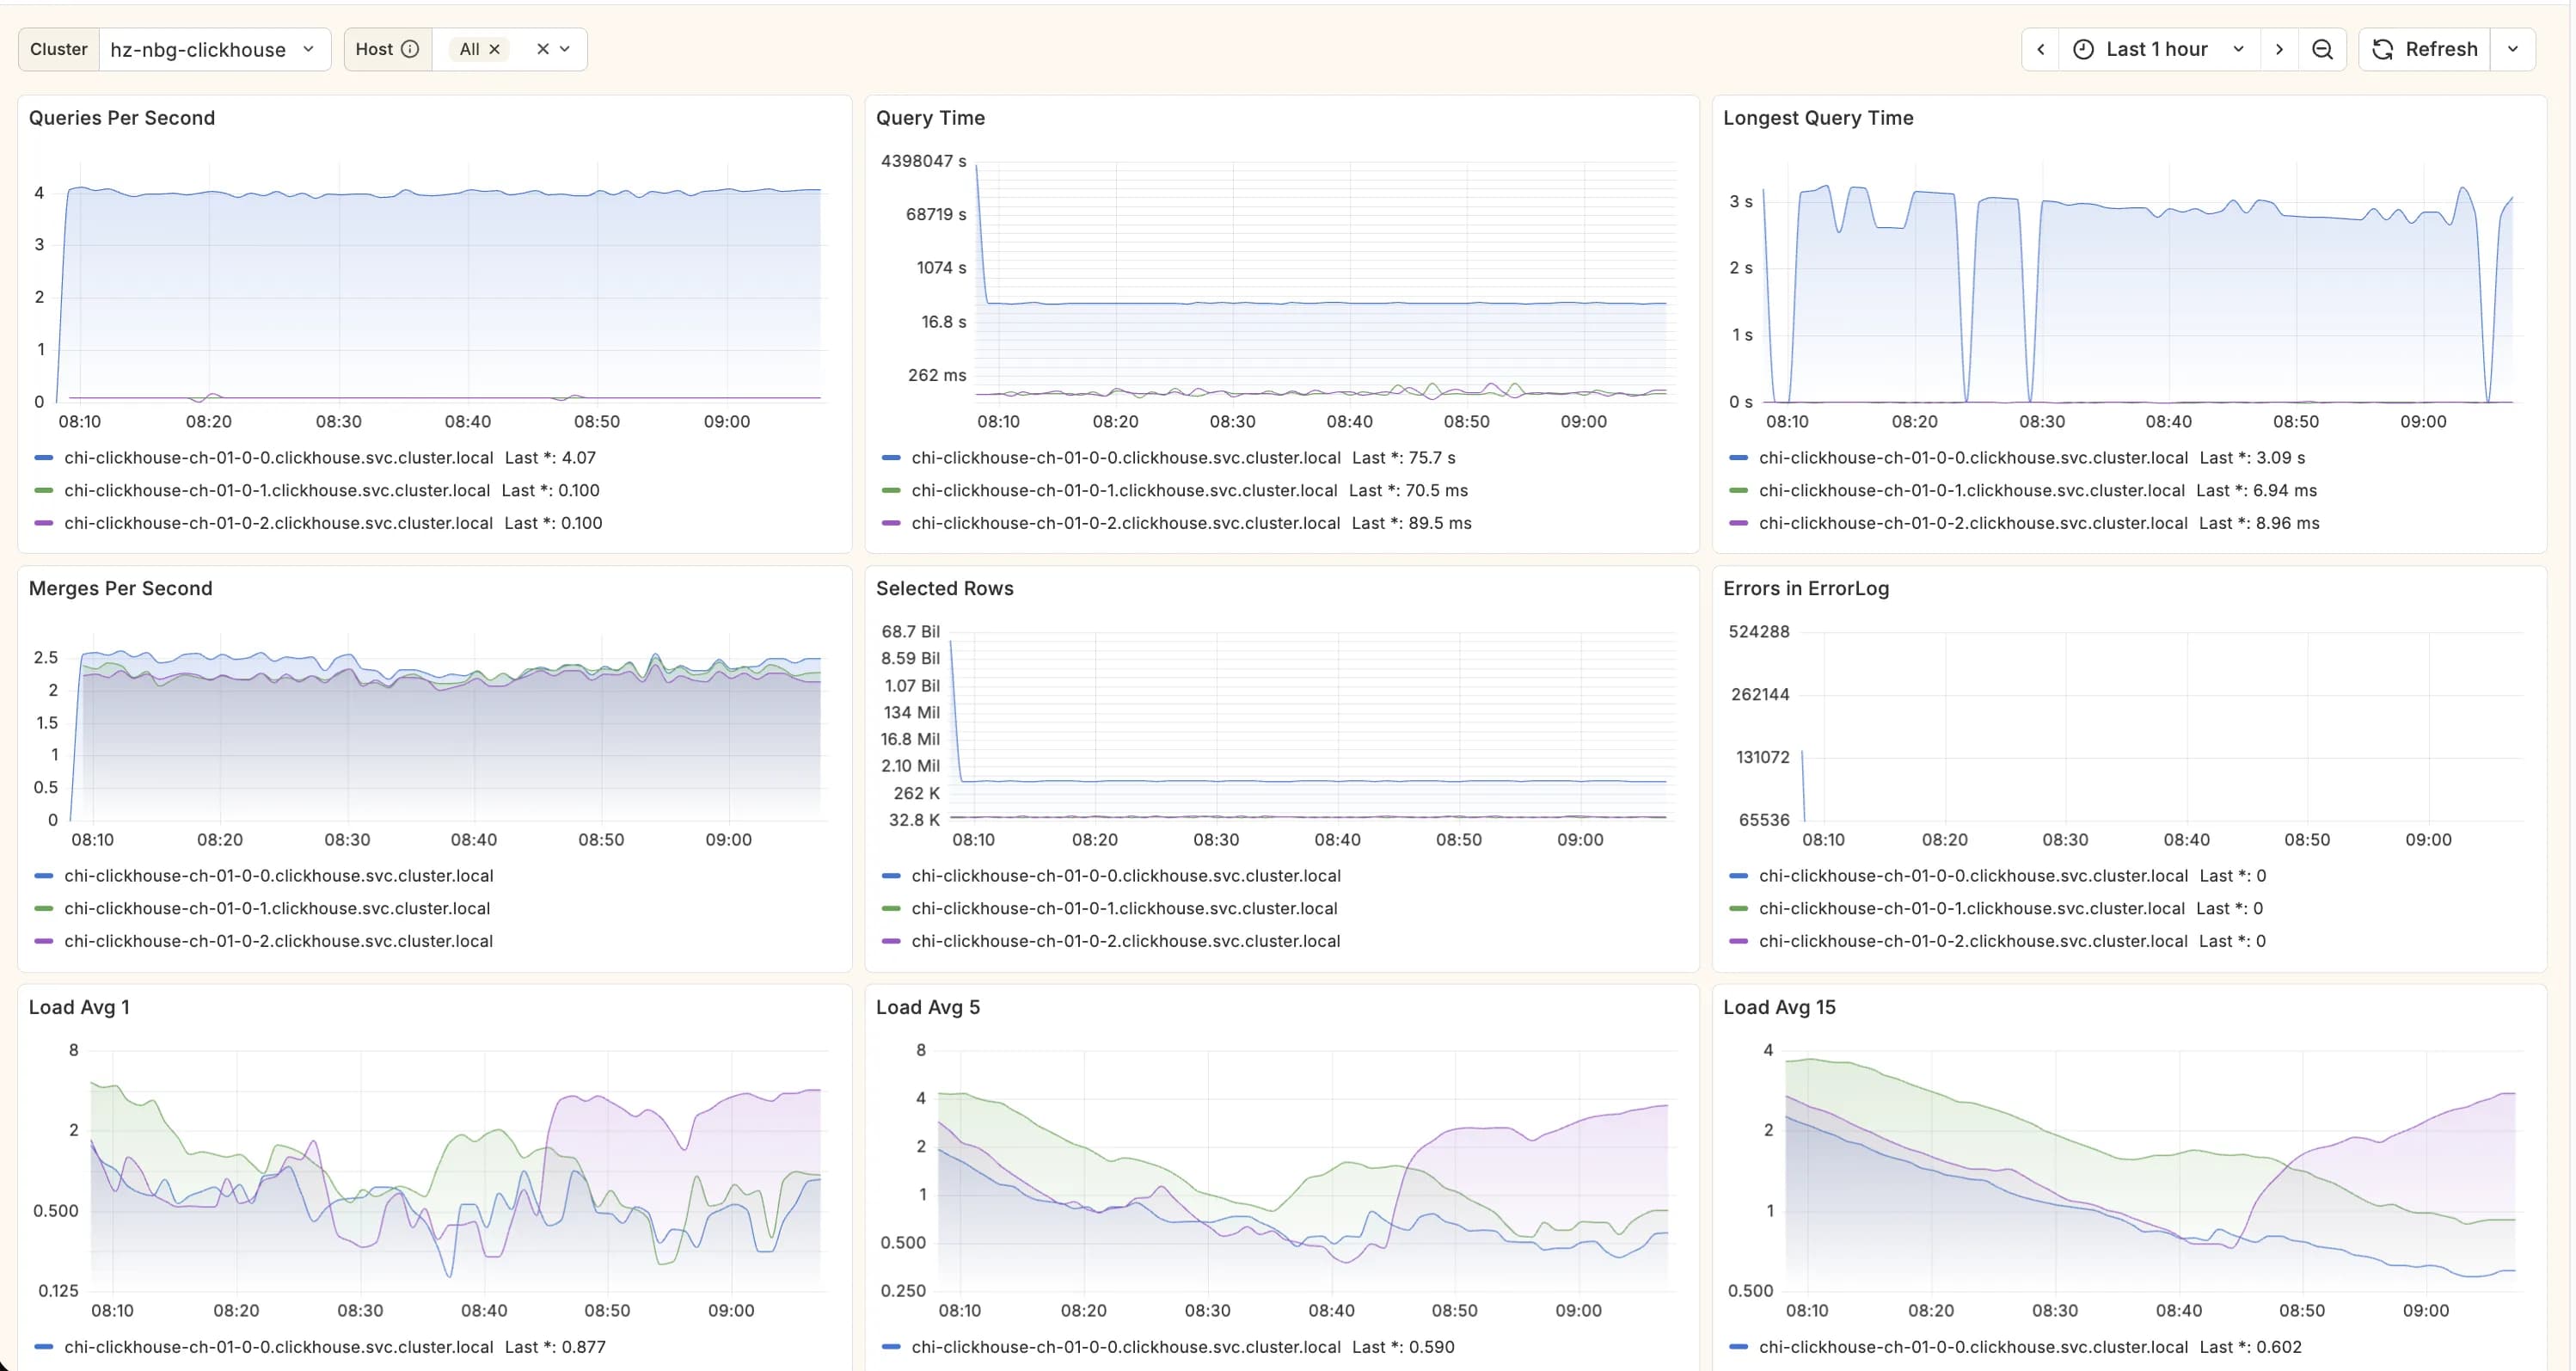Click inside the Cluster name input field
This screenshot has height=1371, width=2576.
click(x=198, y=48)
